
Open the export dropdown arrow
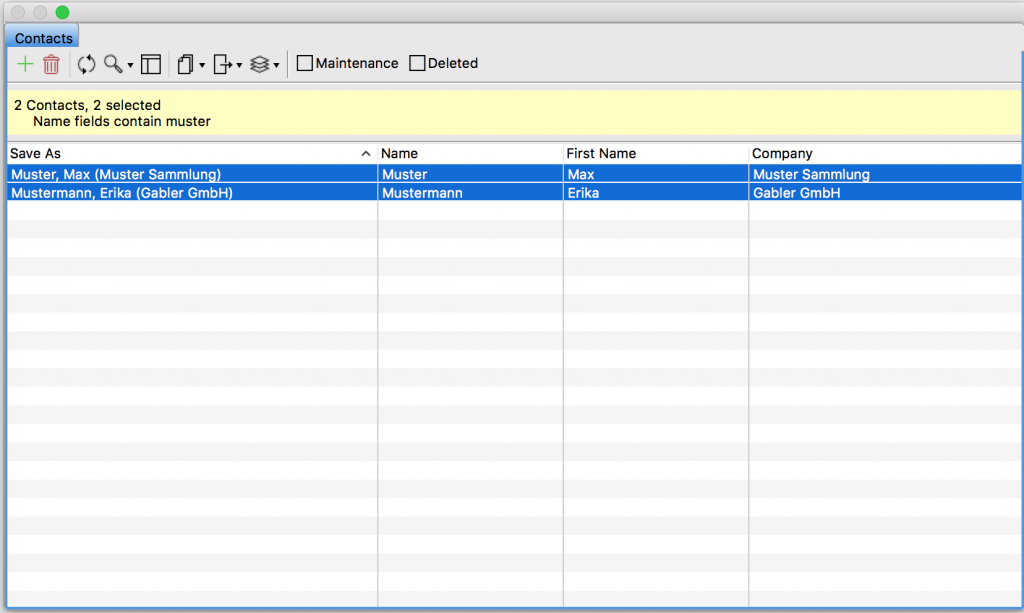tap(239, 65)
